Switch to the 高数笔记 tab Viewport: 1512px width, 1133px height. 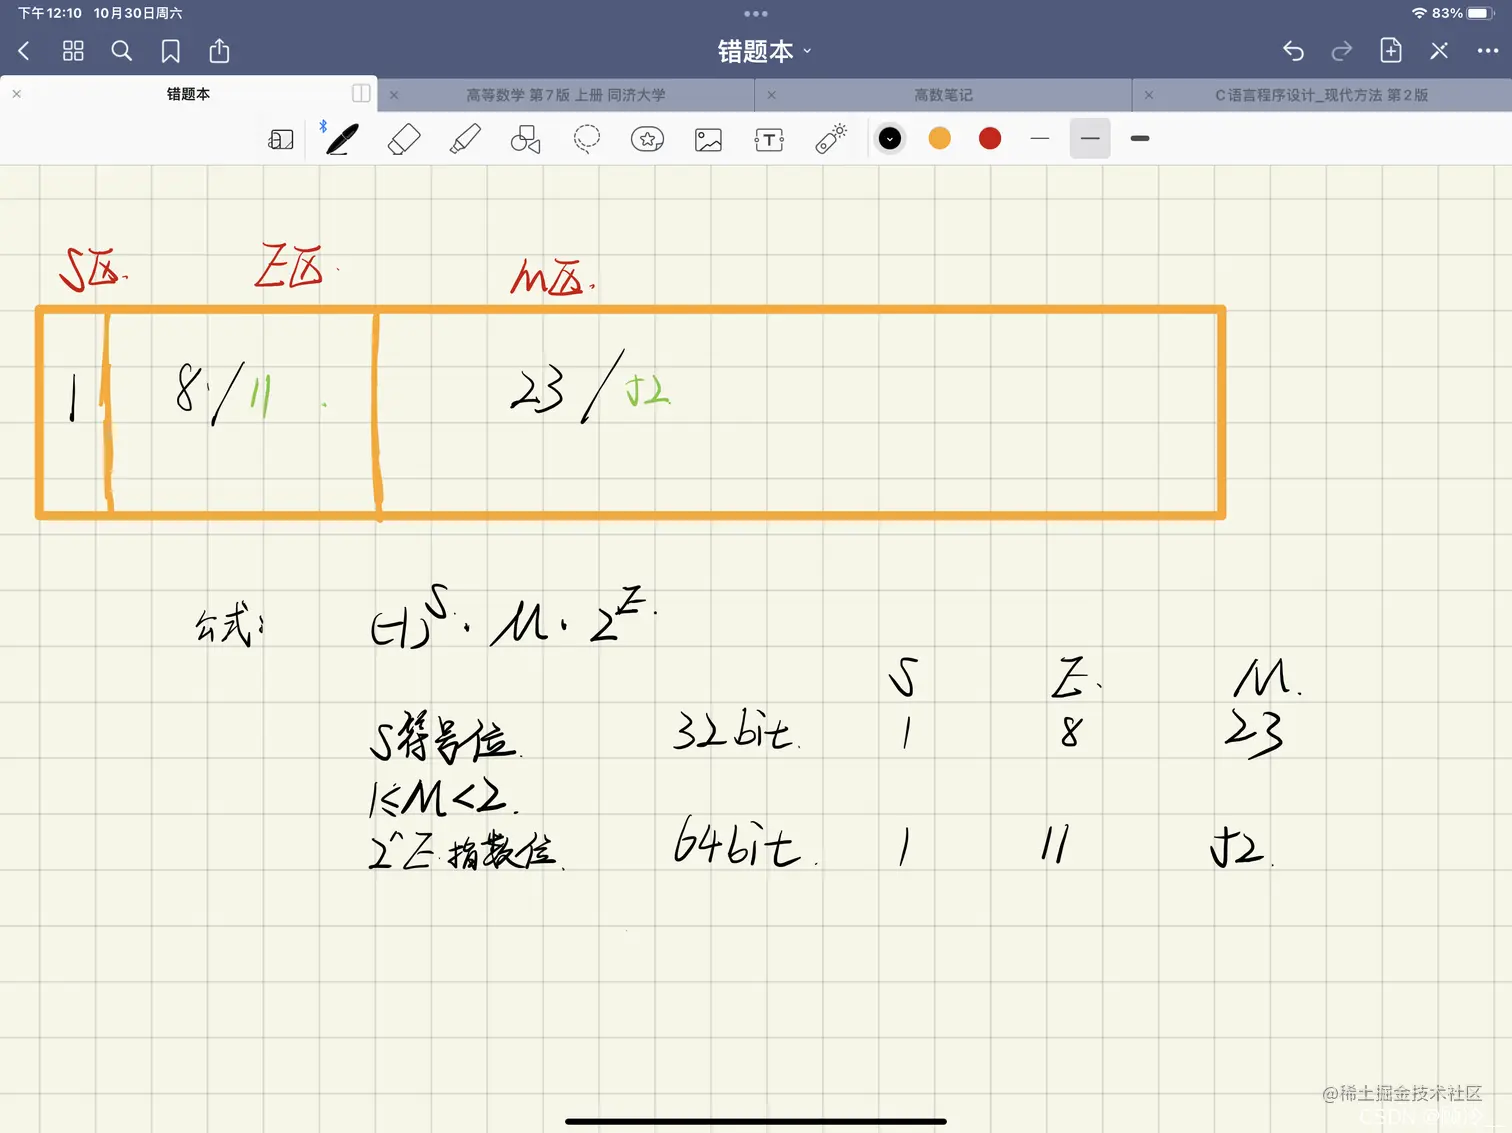pyautogui.click(x=942, y=94)
